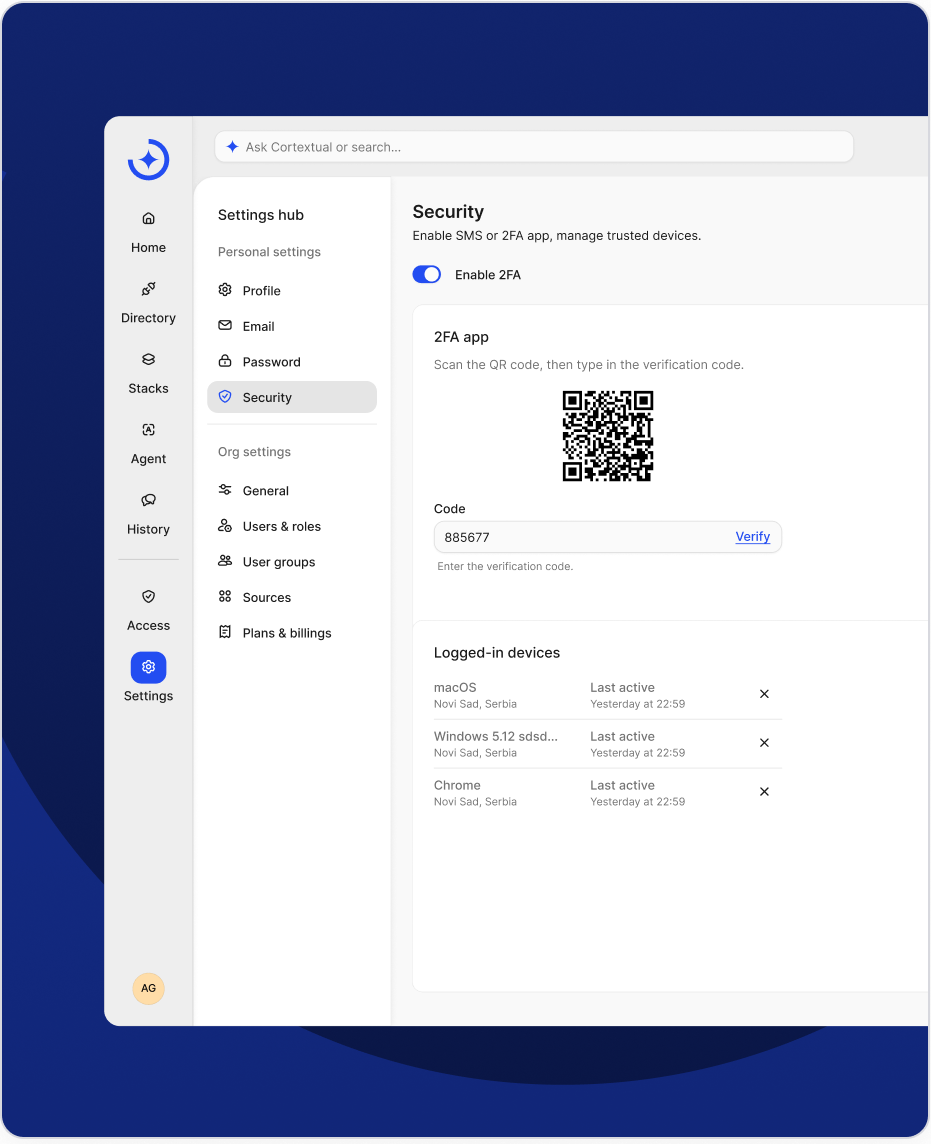
Task: Click the Cortextual logo icon
Action: tap(148, 160)
